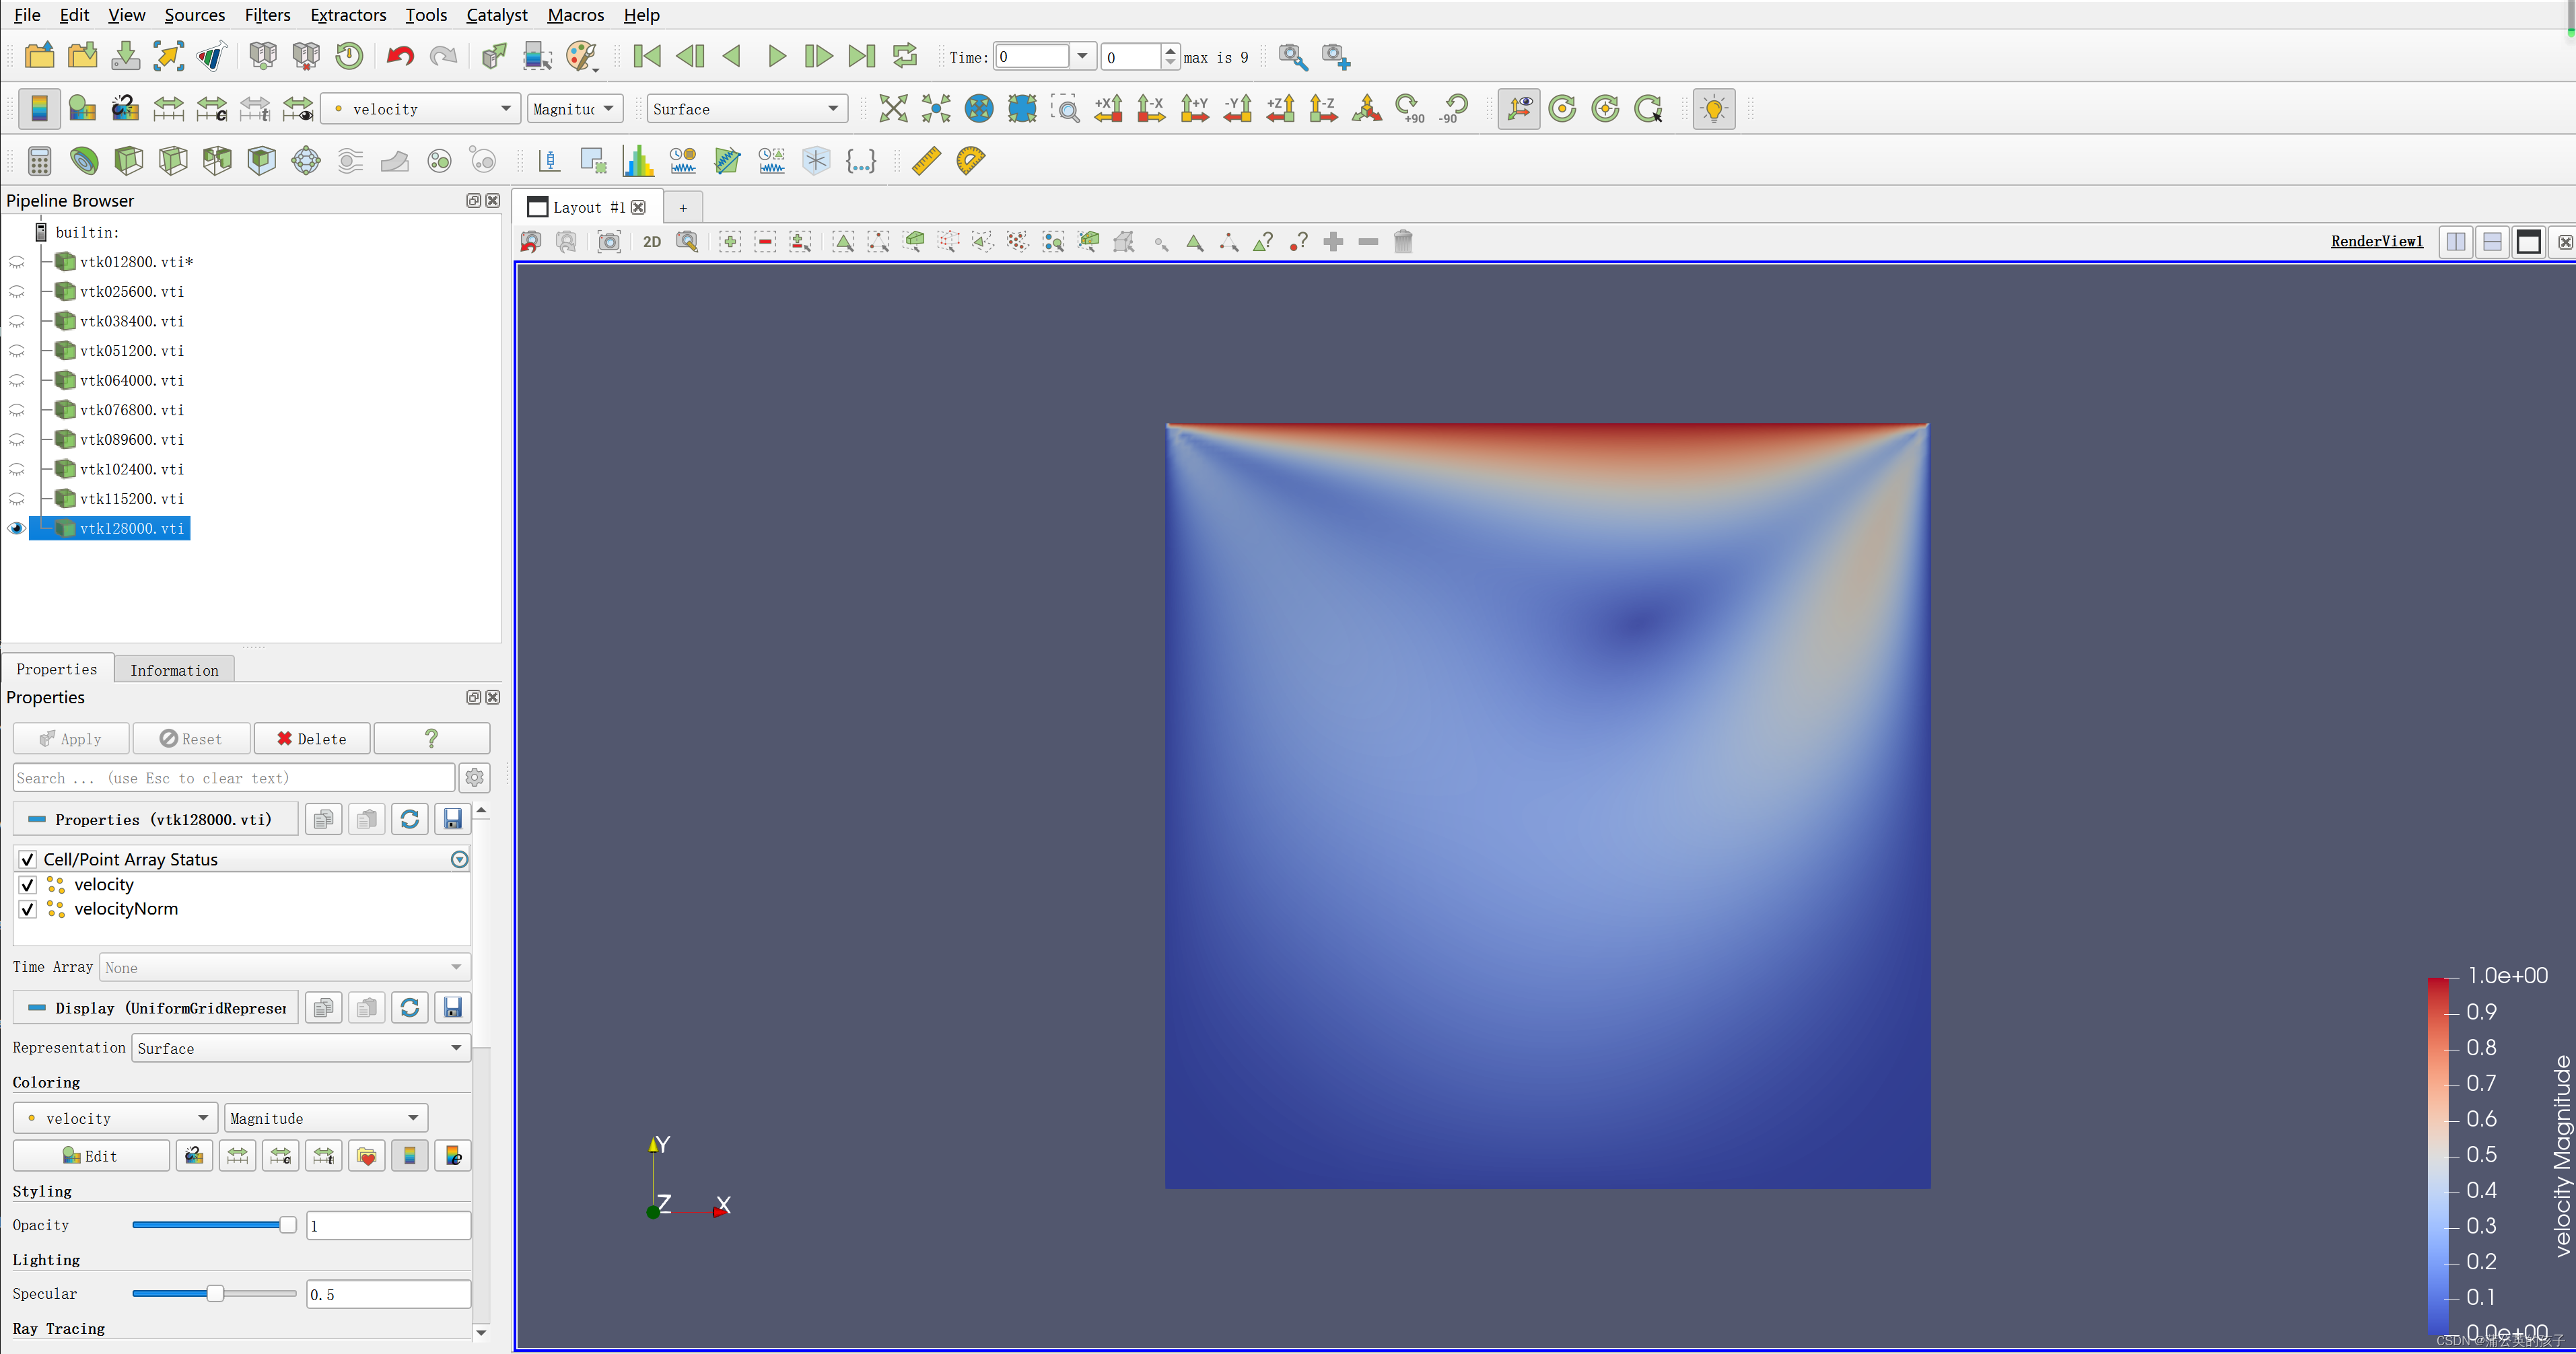Click the properties Search text field
The image size is (2576, 1354).
pyautogui.click(x=234, y=778)
